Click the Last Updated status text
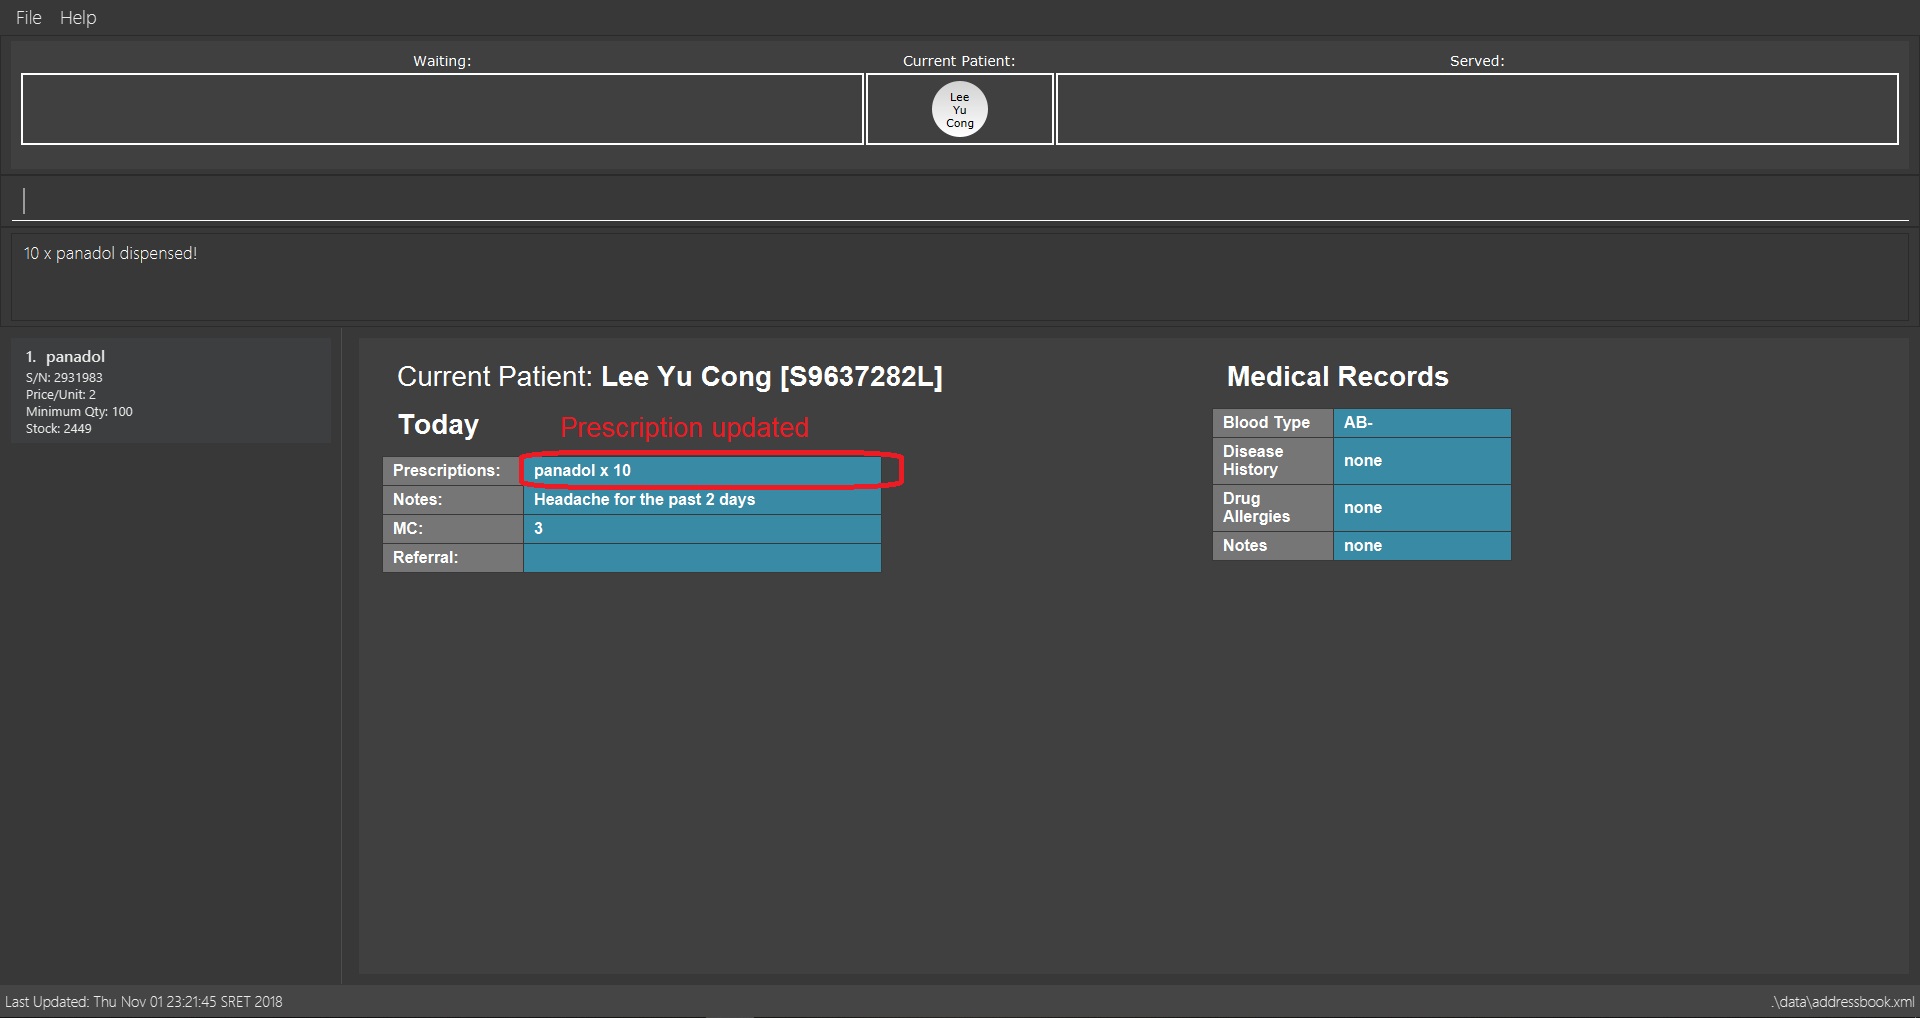 144,1001
